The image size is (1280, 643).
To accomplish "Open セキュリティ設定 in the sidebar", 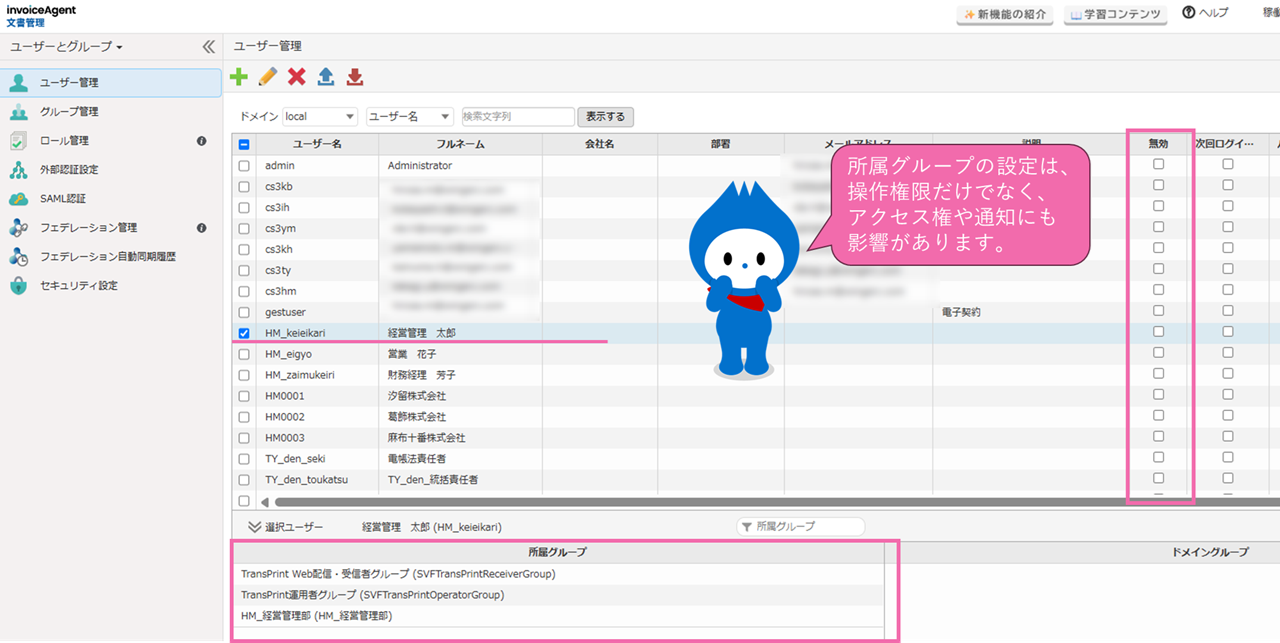I will (78, 286).
